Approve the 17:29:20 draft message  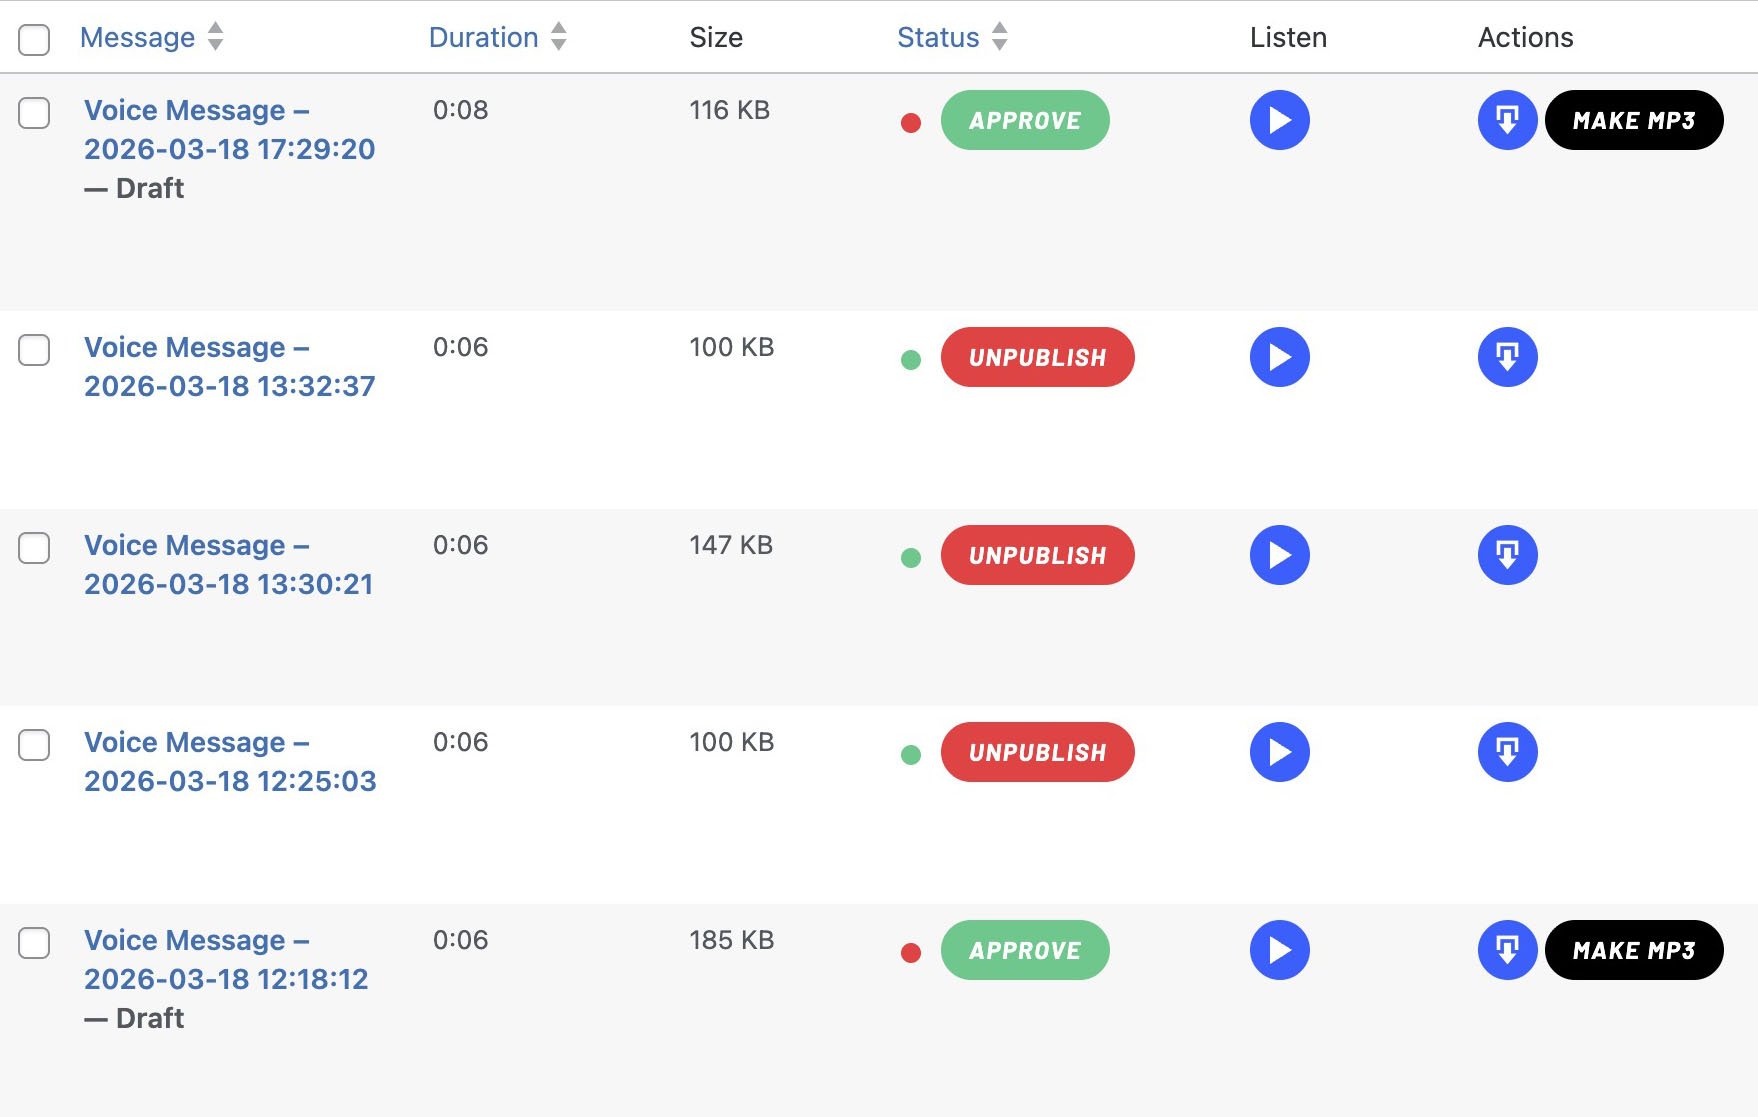(1024, 120)
